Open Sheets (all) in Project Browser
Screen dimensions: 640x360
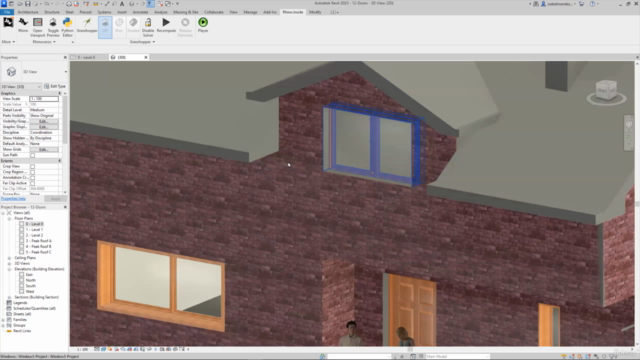click(22, 314)
